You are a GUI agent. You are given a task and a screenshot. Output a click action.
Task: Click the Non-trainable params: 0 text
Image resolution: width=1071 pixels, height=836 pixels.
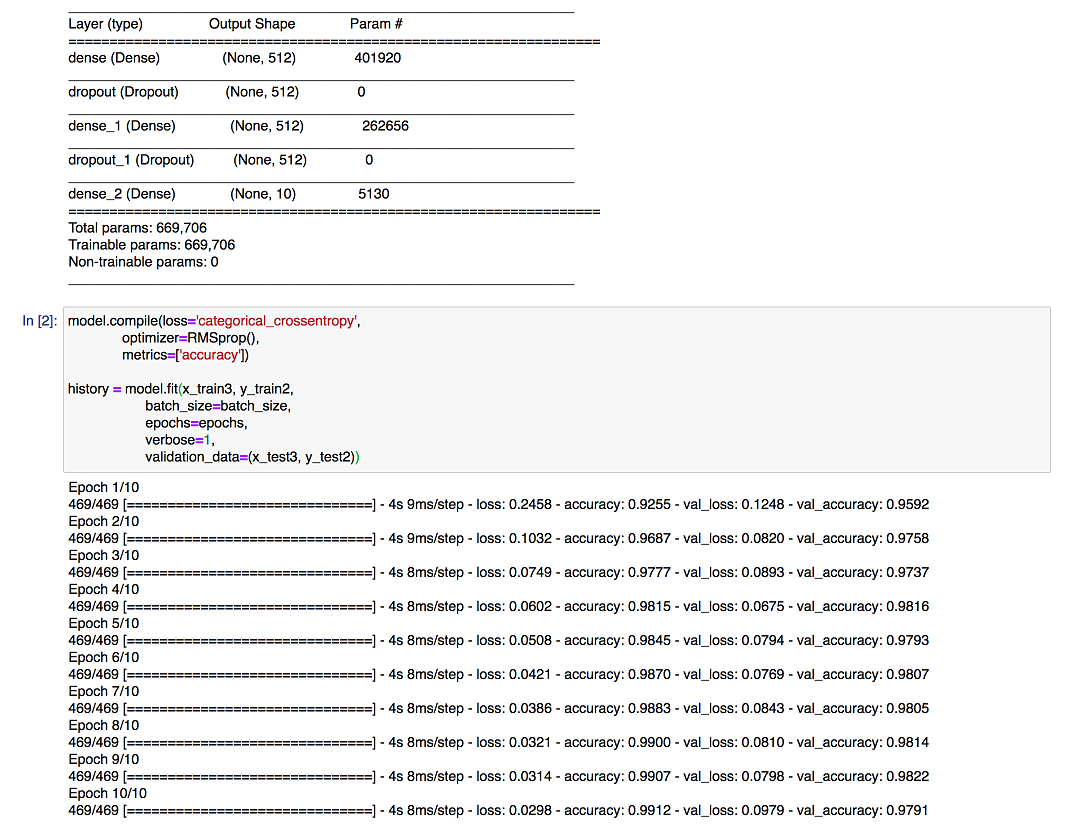tap(143, 262)
